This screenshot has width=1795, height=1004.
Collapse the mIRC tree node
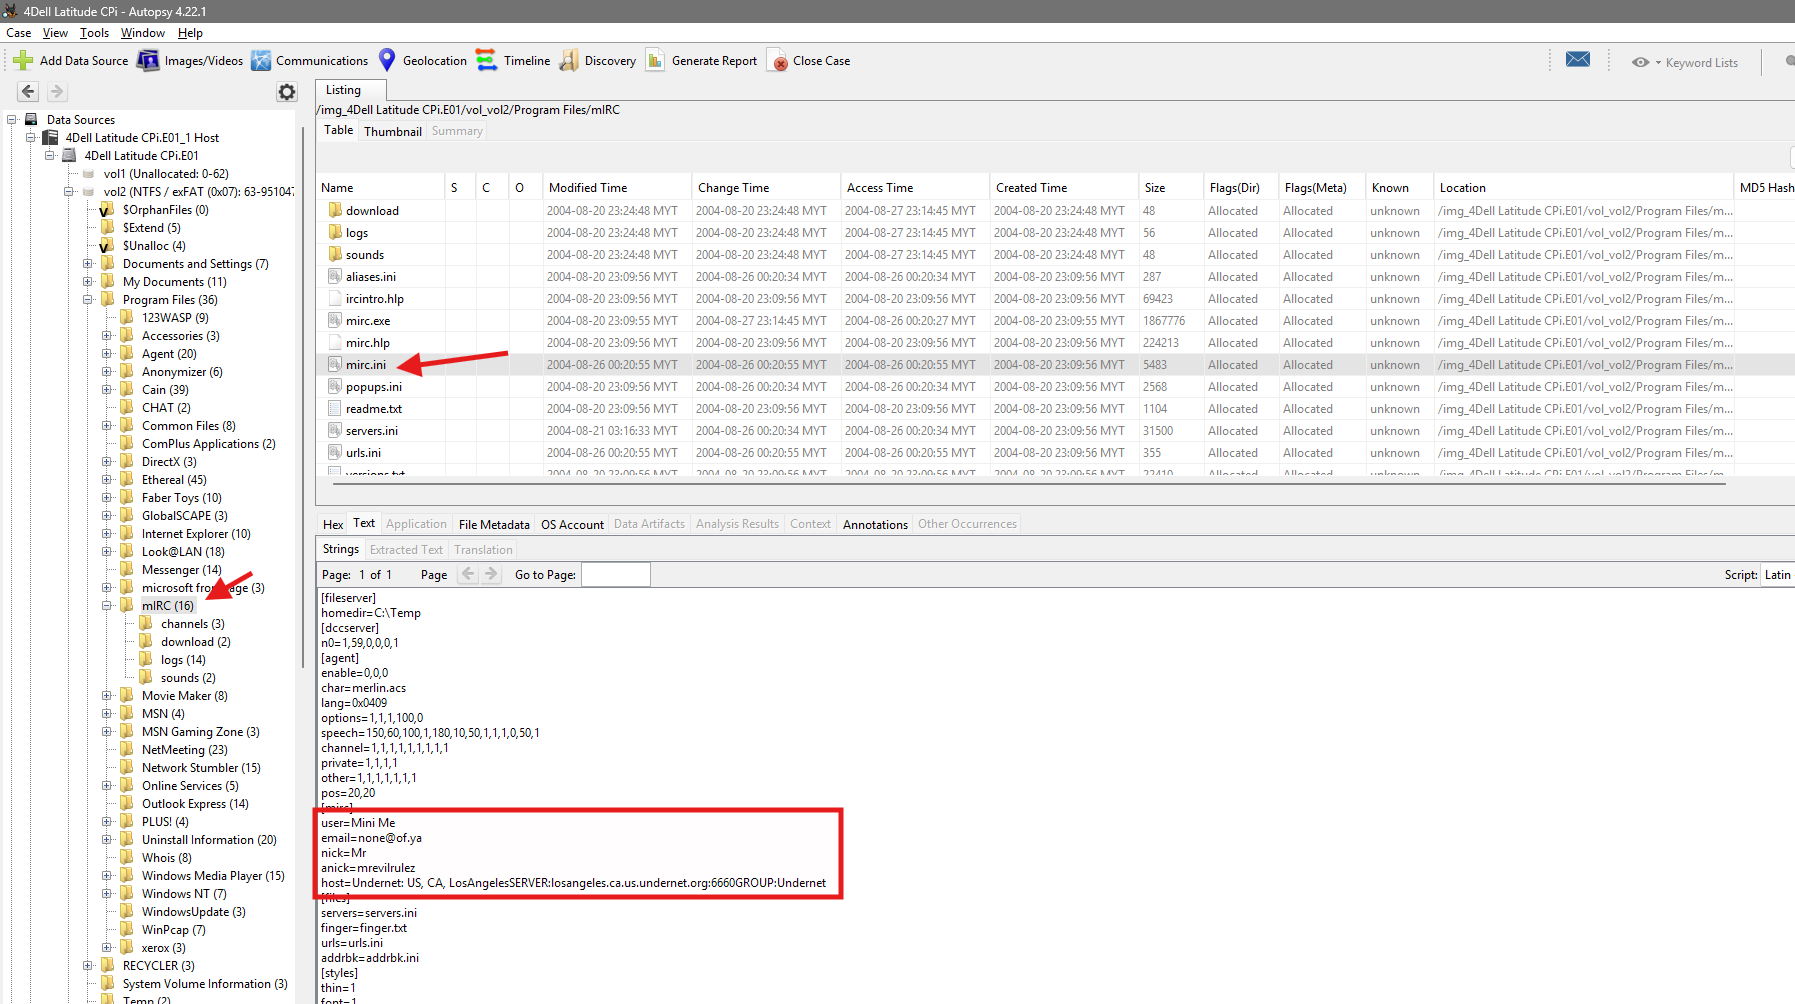pyautogui.click(x=107, y=606)
